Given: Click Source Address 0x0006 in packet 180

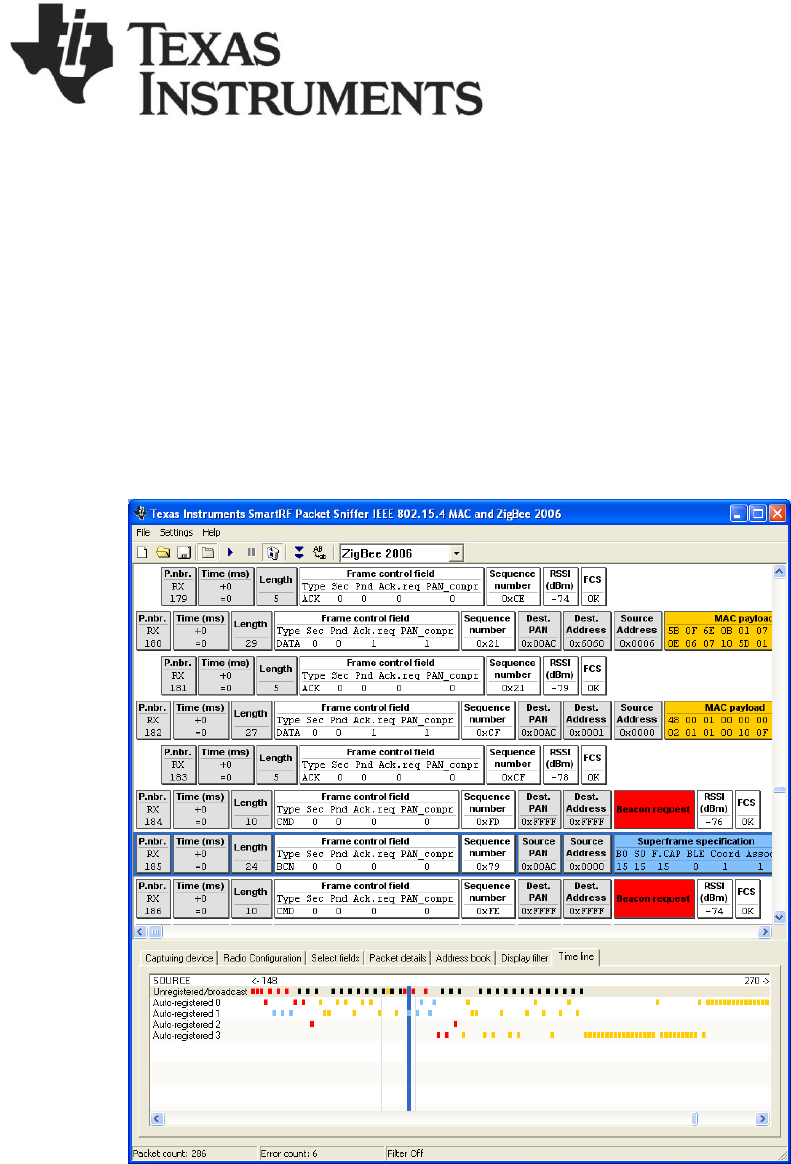Looking at the screenshot, I should 637,631.
